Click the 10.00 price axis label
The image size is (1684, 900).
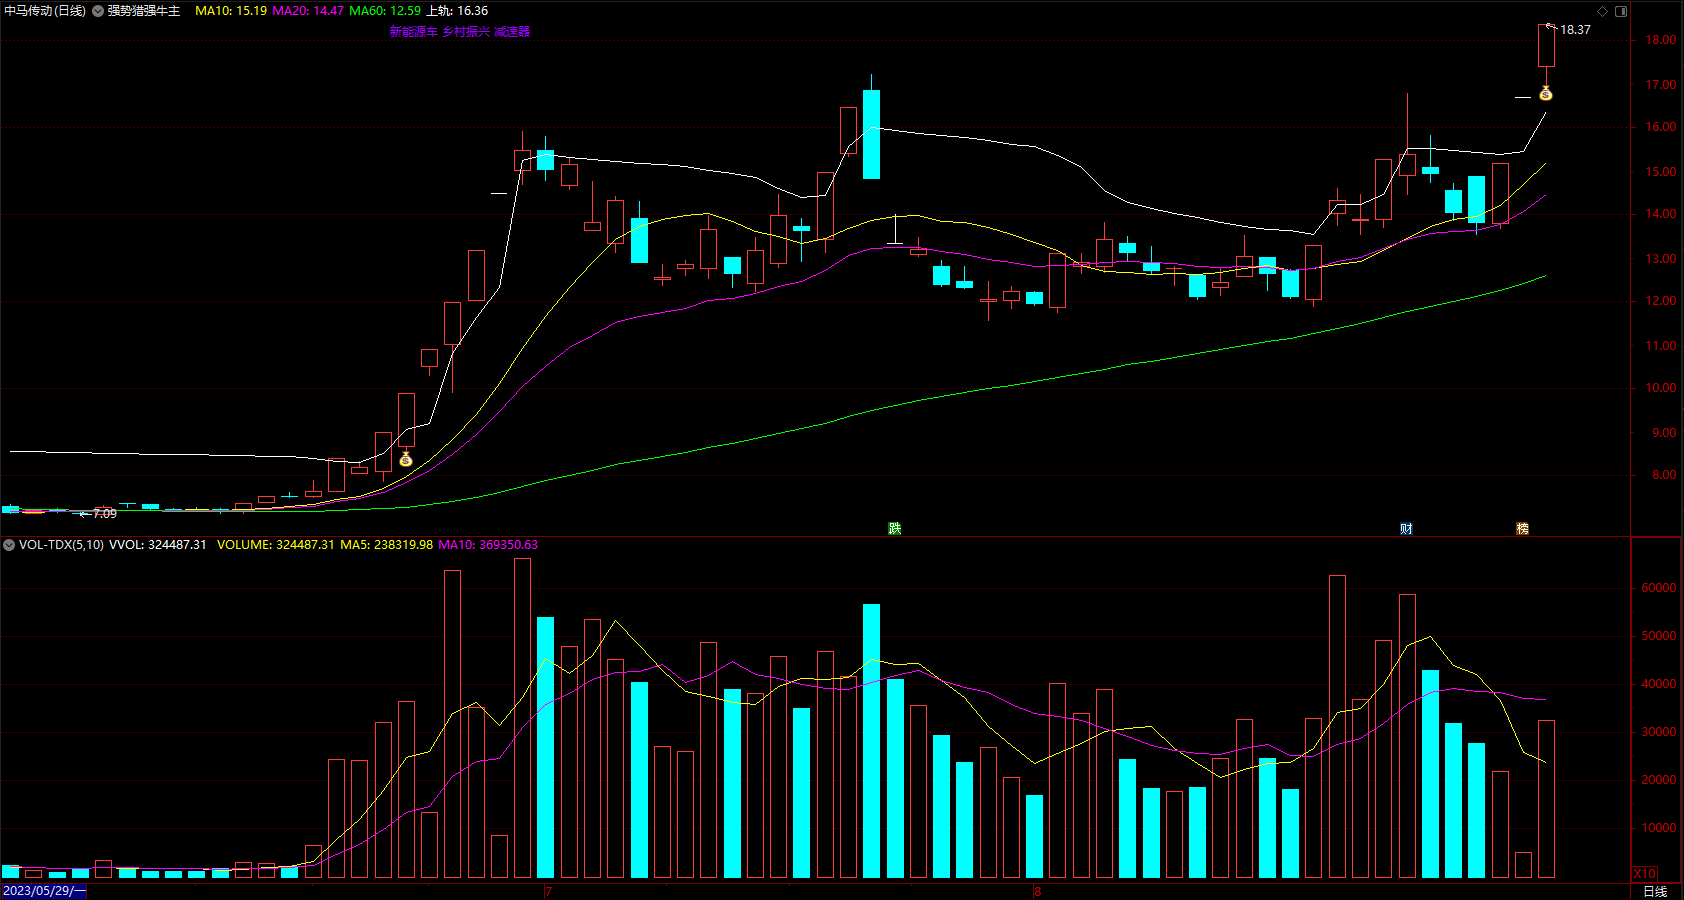(1661, 388)
